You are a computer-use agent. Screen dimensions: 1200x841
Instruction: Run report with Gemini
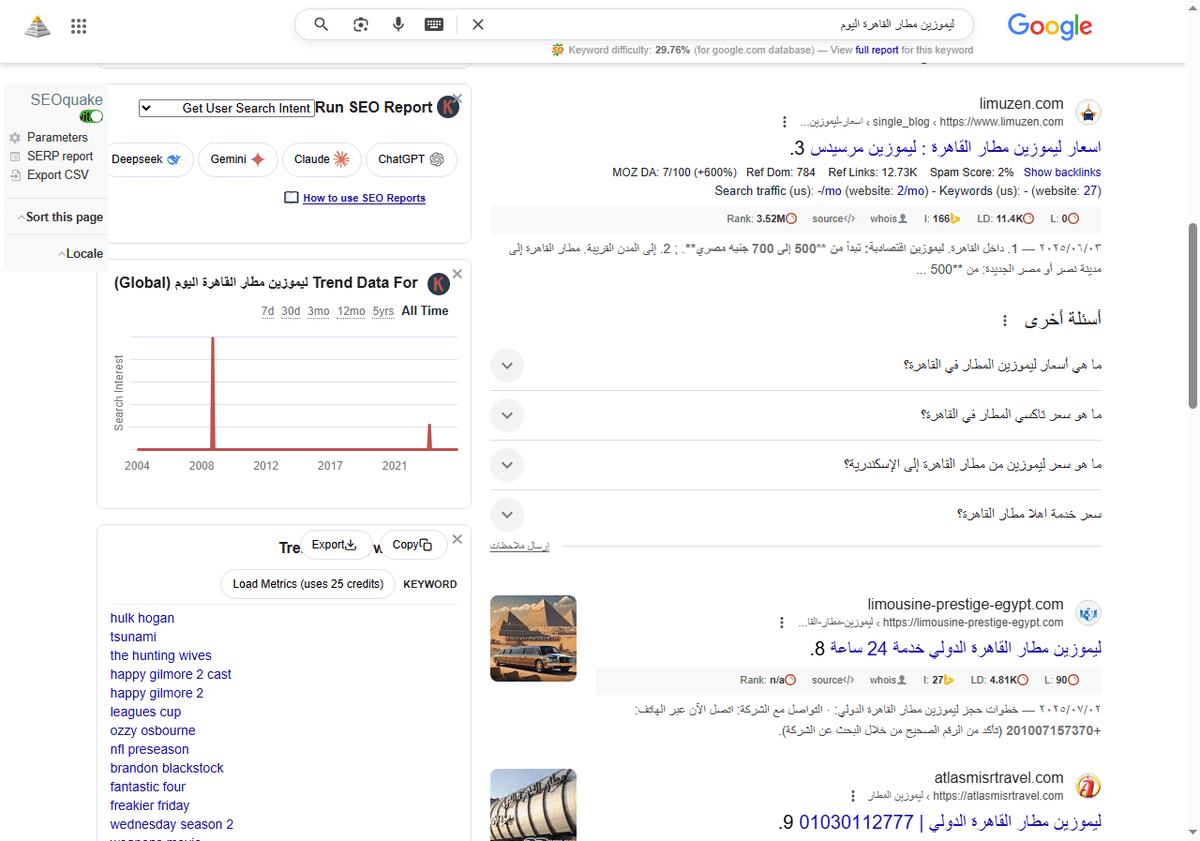(237, 158)
